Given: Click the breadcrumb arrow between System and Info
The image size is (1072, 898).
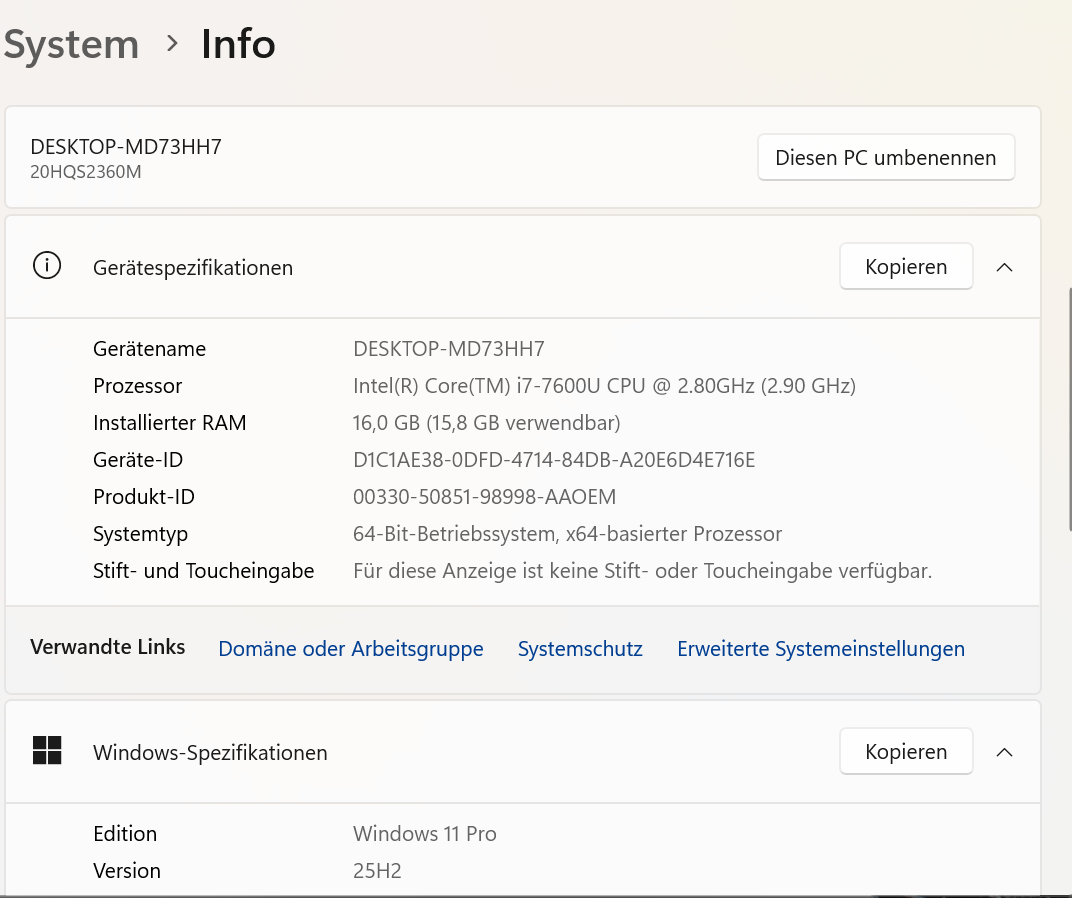Looking at the screenshot, I should pos(172,44).
